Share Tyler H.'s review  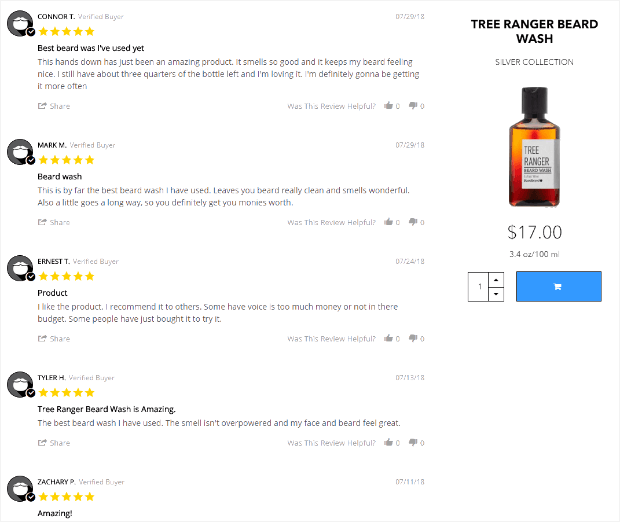pyautogui.click(x=54, y=442)
